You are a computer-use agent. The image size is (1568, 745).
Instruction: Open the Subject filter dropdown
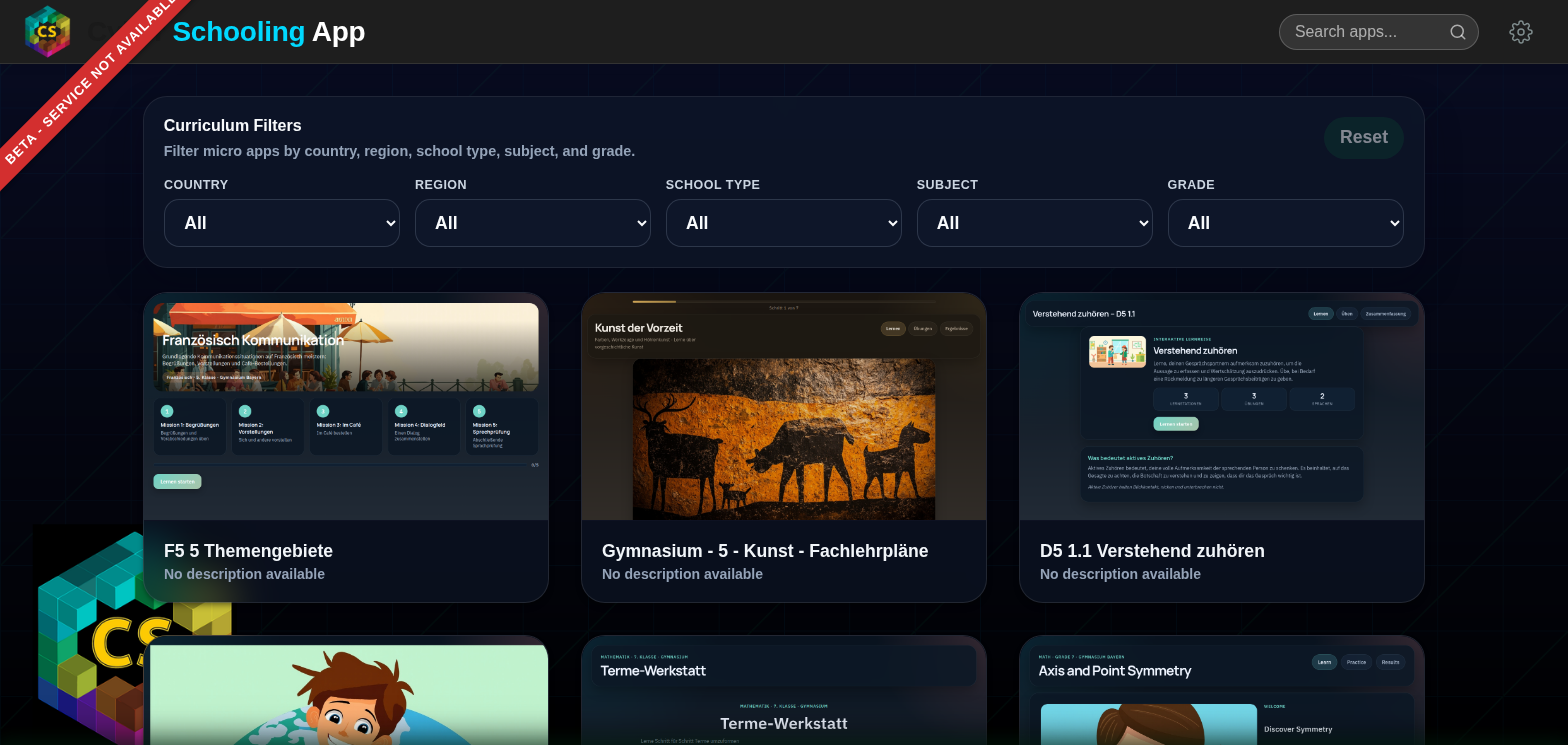coord(1035,223)
